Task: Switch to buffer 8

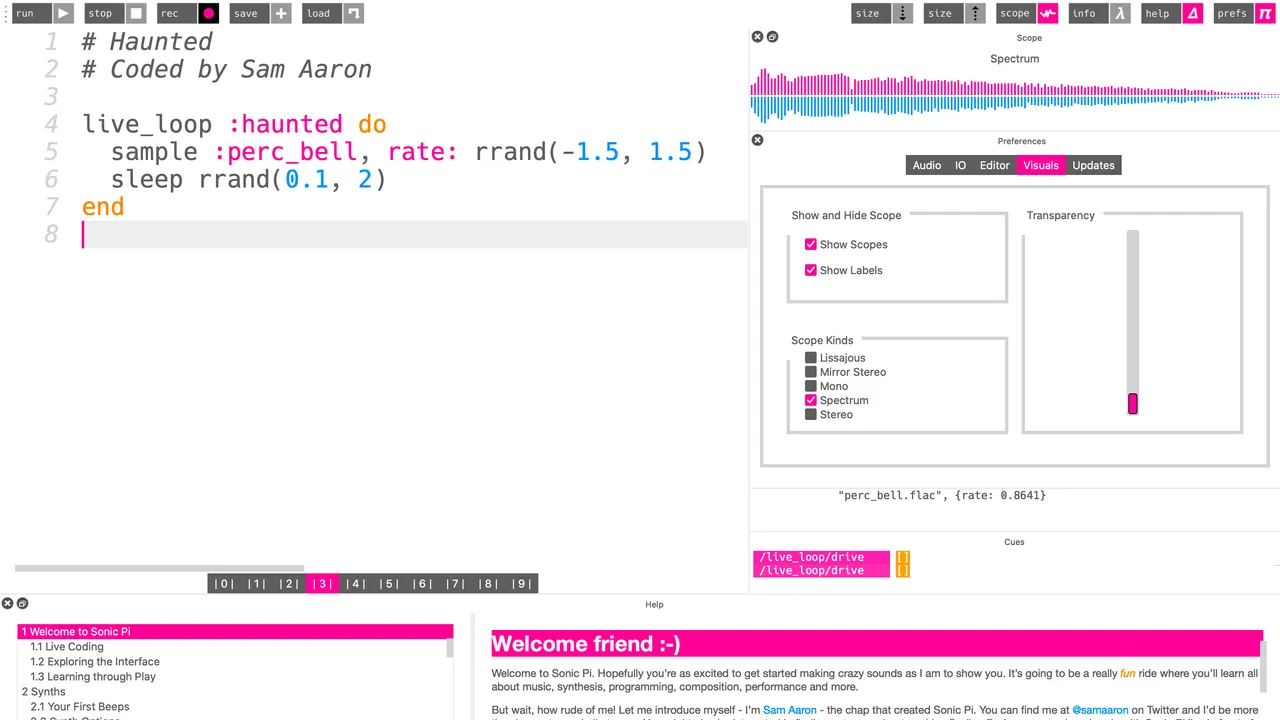Action: click(x=488, y=584)
